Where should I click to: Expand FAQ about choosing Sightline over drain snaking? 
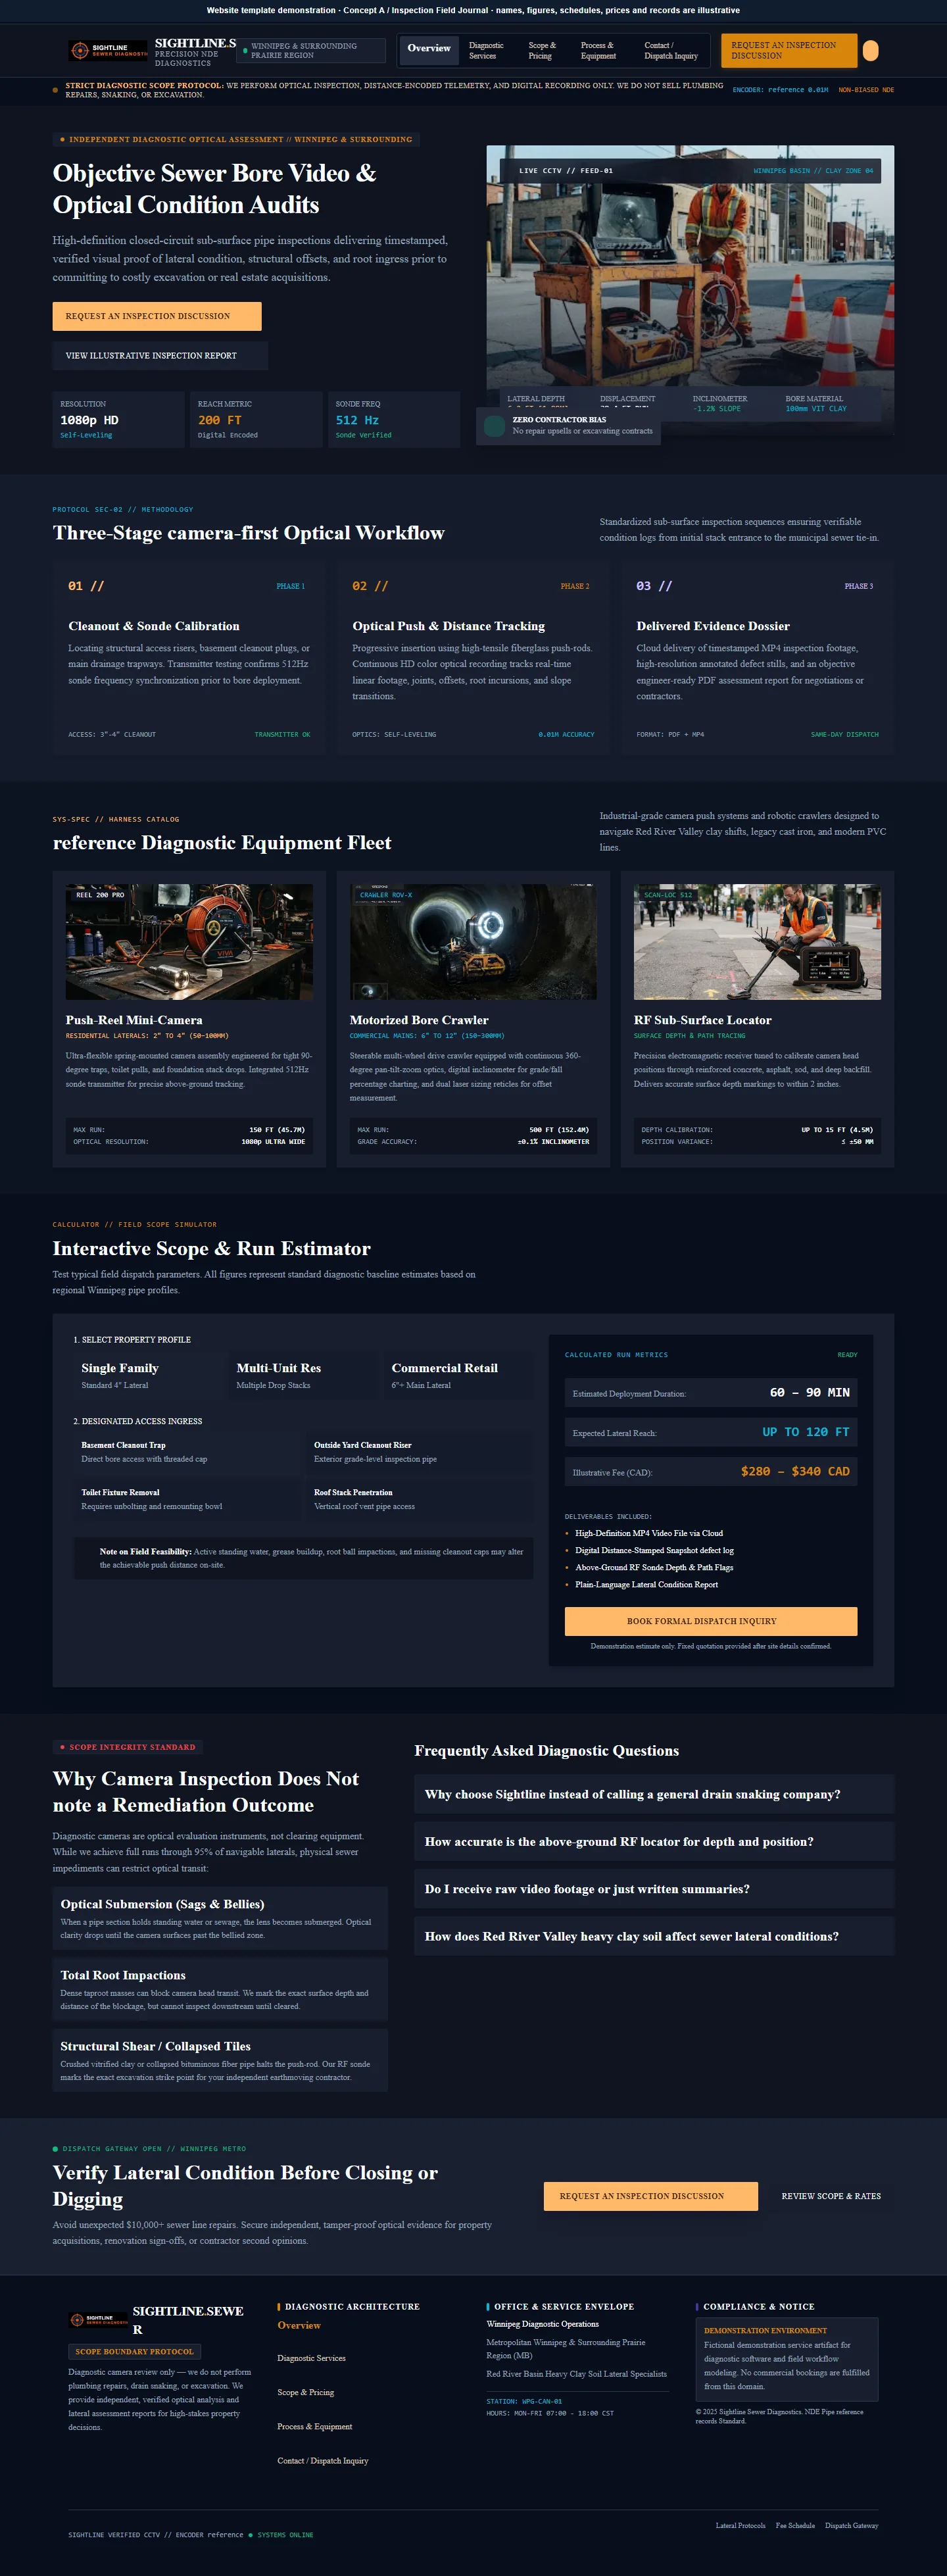coord(654,1794)
